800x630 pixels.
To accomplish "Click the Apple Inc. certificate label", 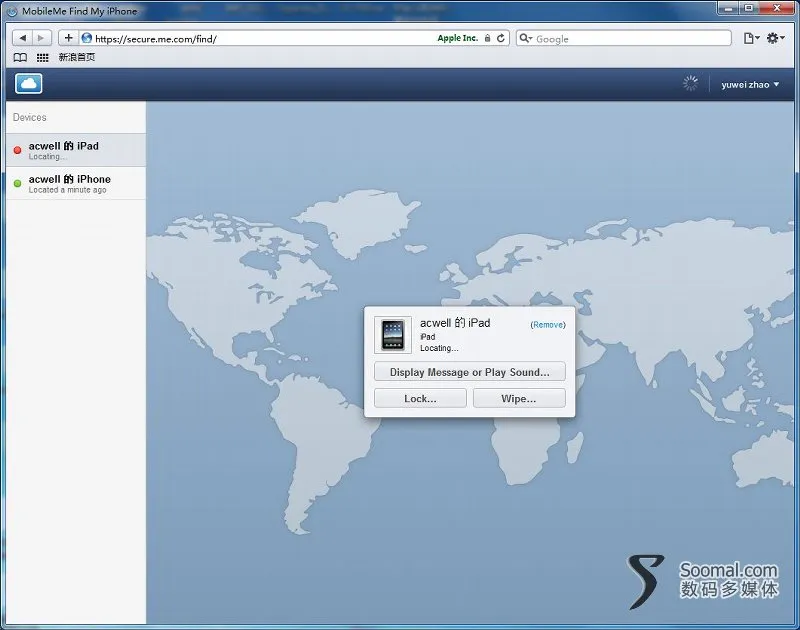I will [x=458, y=38].
